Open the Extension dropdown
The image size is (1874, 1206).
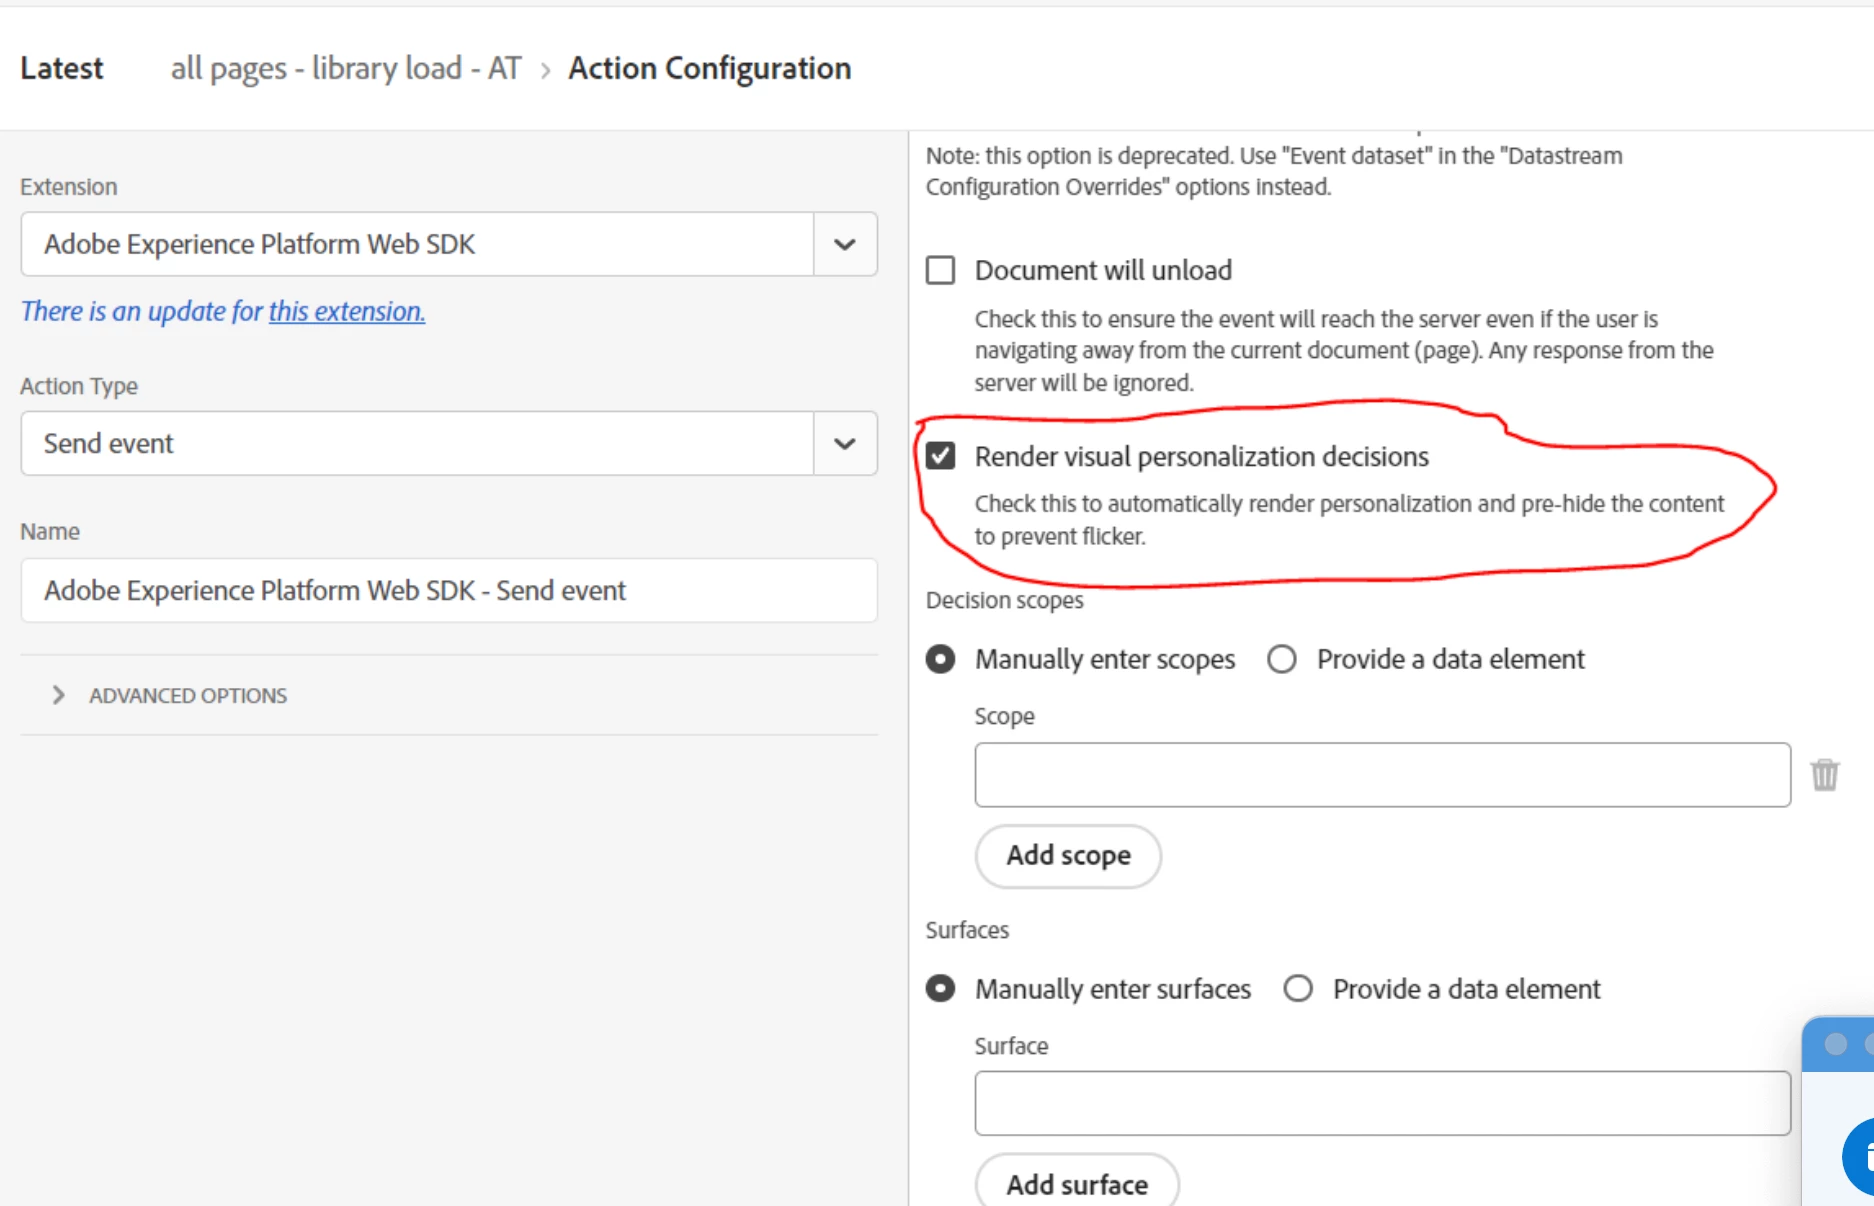tap(845, 244)
